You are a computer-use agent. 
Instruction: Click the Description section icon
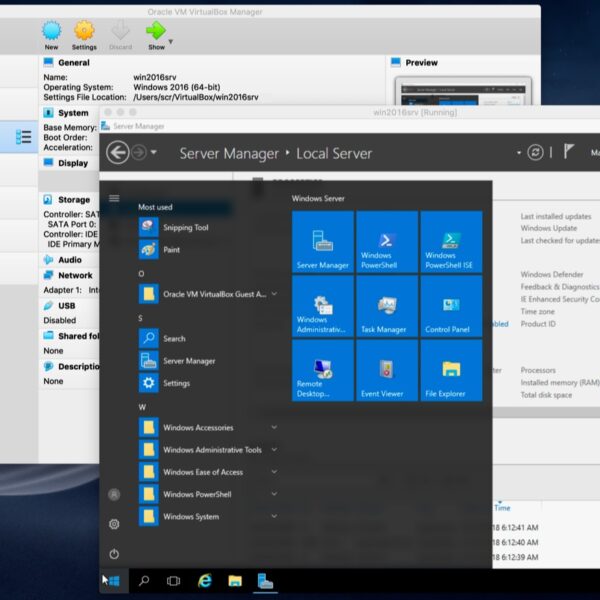(x=48, y=366)
